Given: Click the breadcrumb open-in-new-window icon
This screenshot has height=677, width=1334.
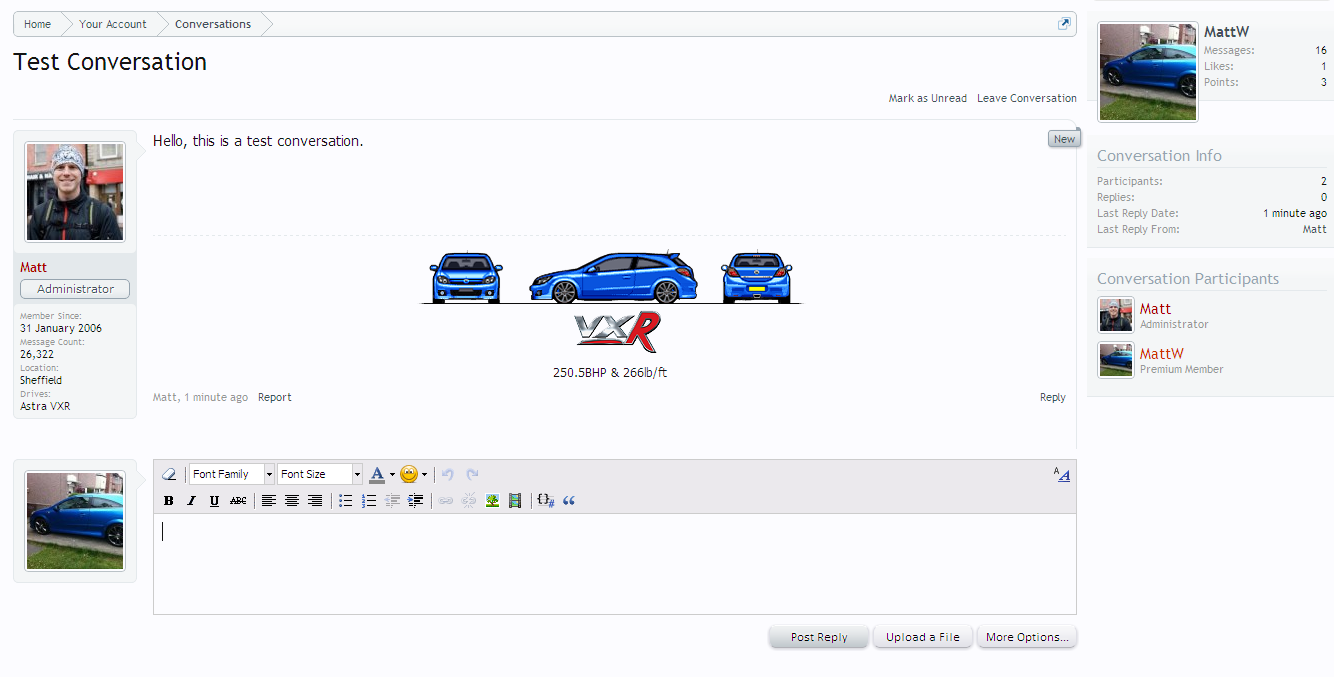Looking at the screenshot, I should tap(1064, 24).
